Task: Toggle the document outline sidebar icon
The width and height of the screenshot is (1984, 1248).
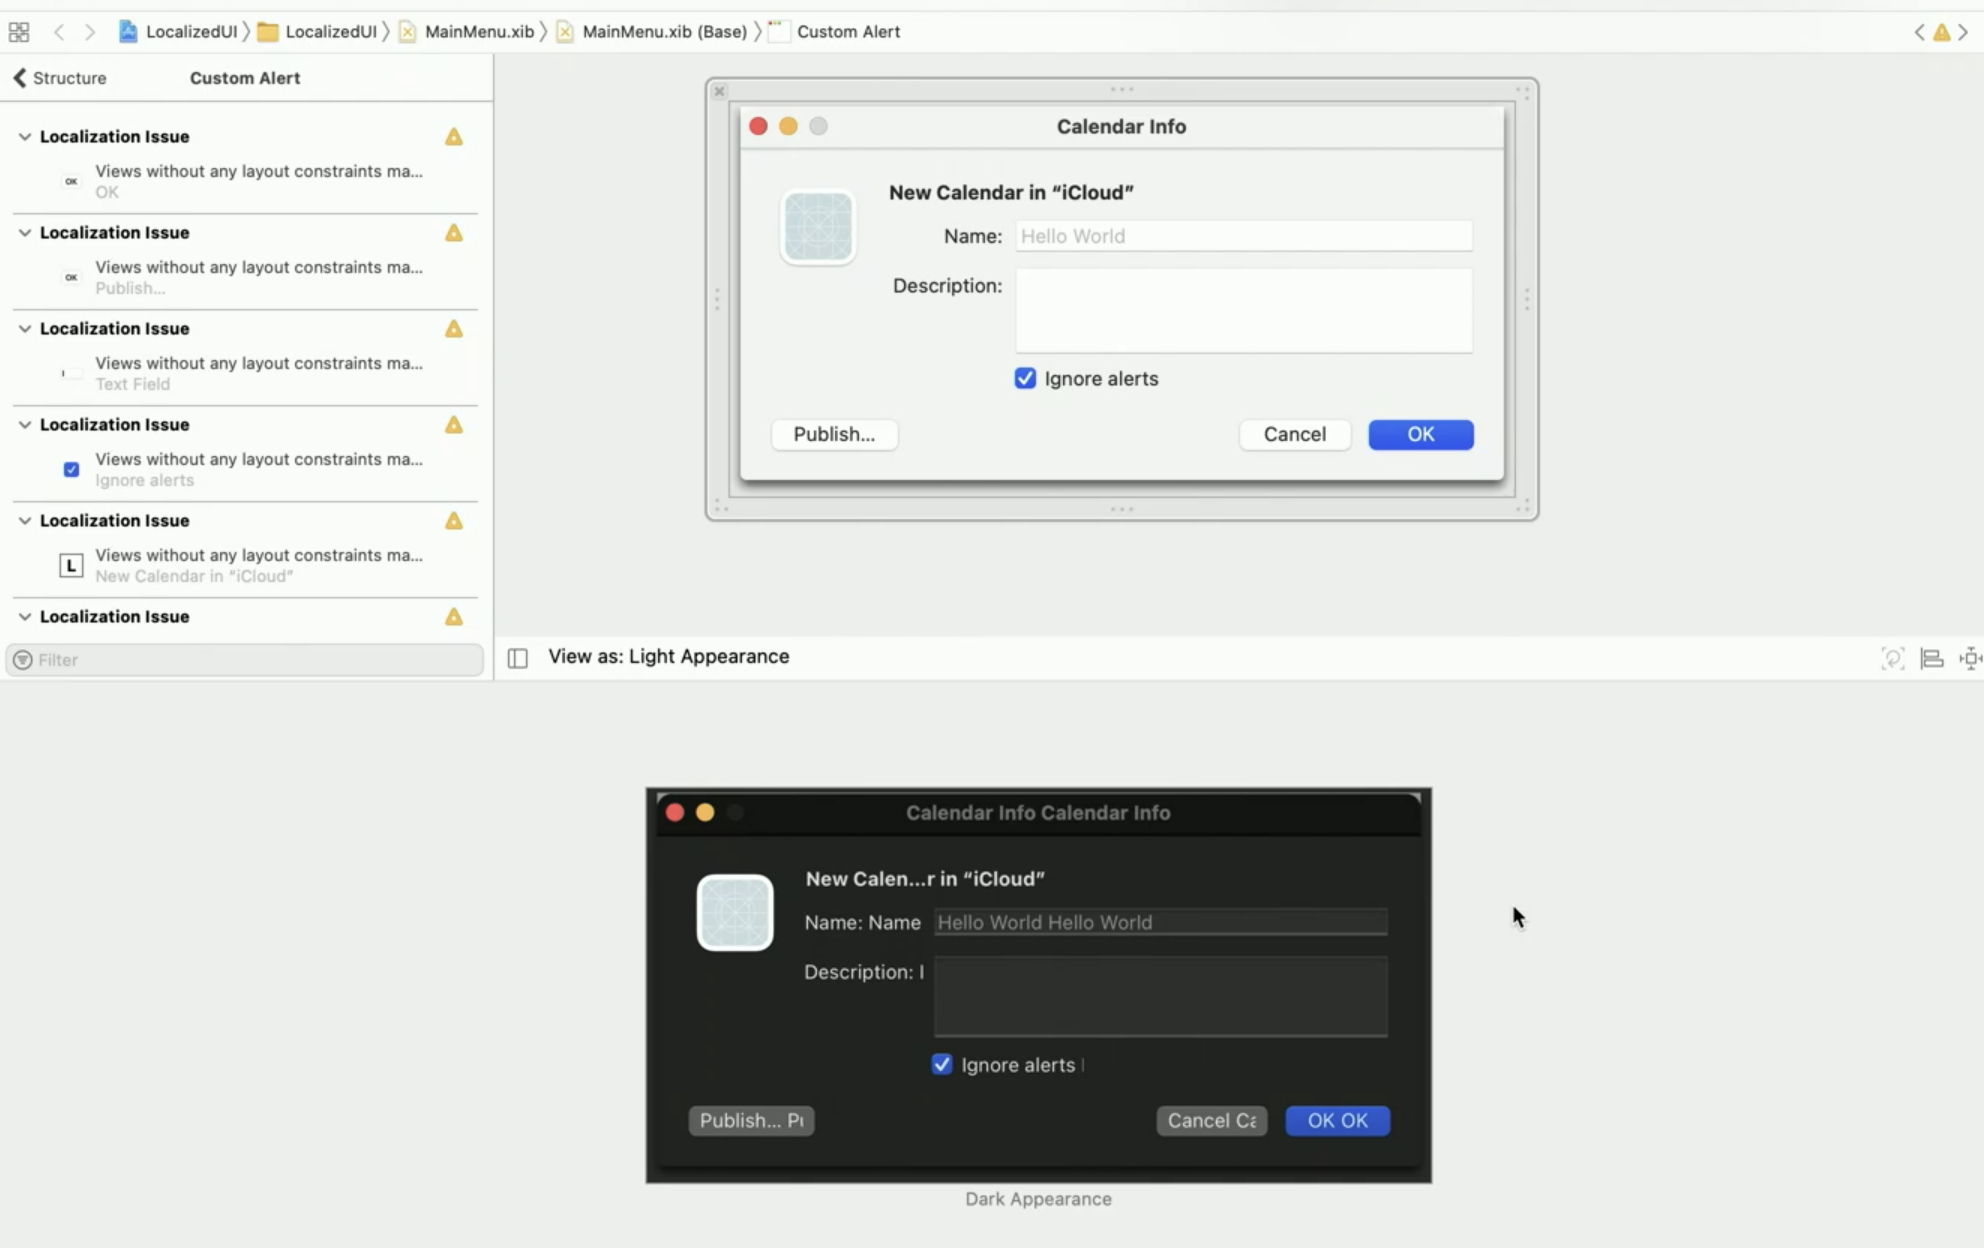Action: (x=517, y=658)
